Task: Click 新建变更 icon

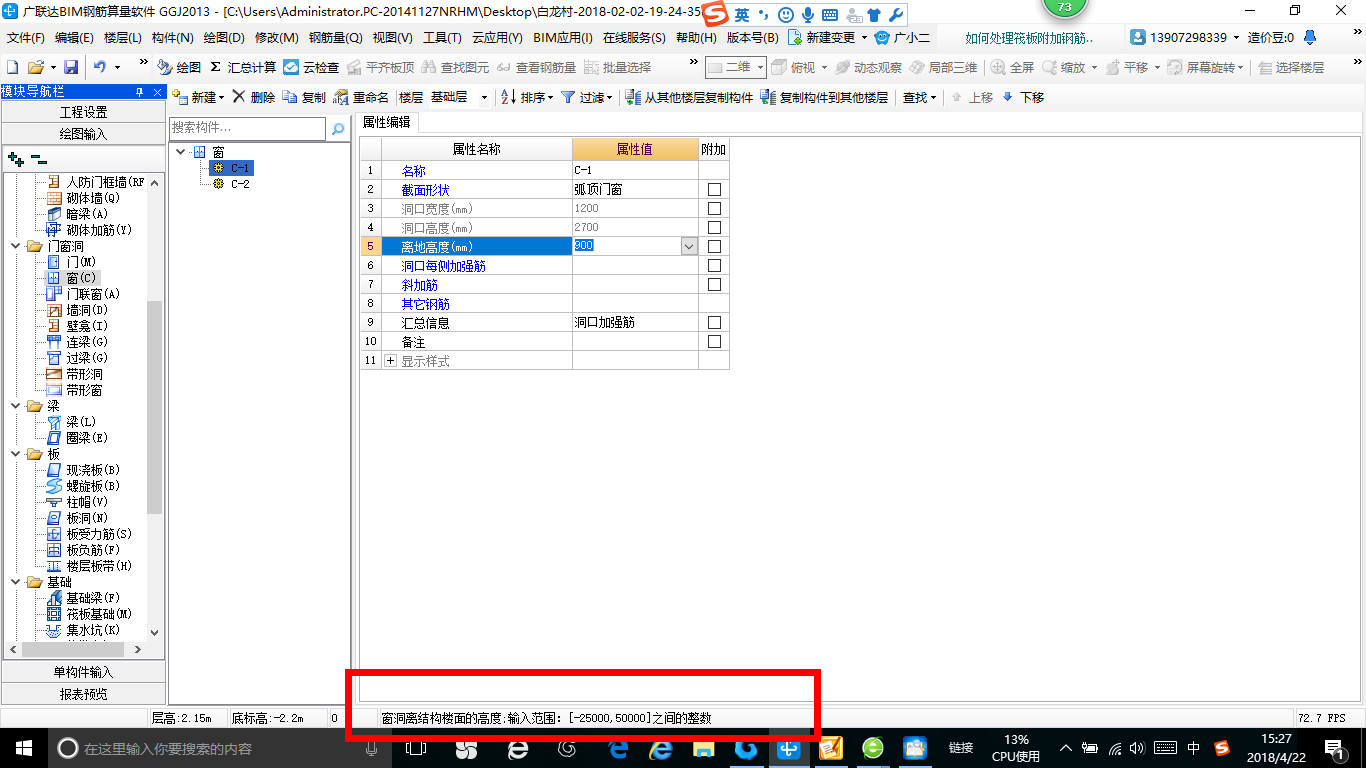Action: [x=795, y=37]
